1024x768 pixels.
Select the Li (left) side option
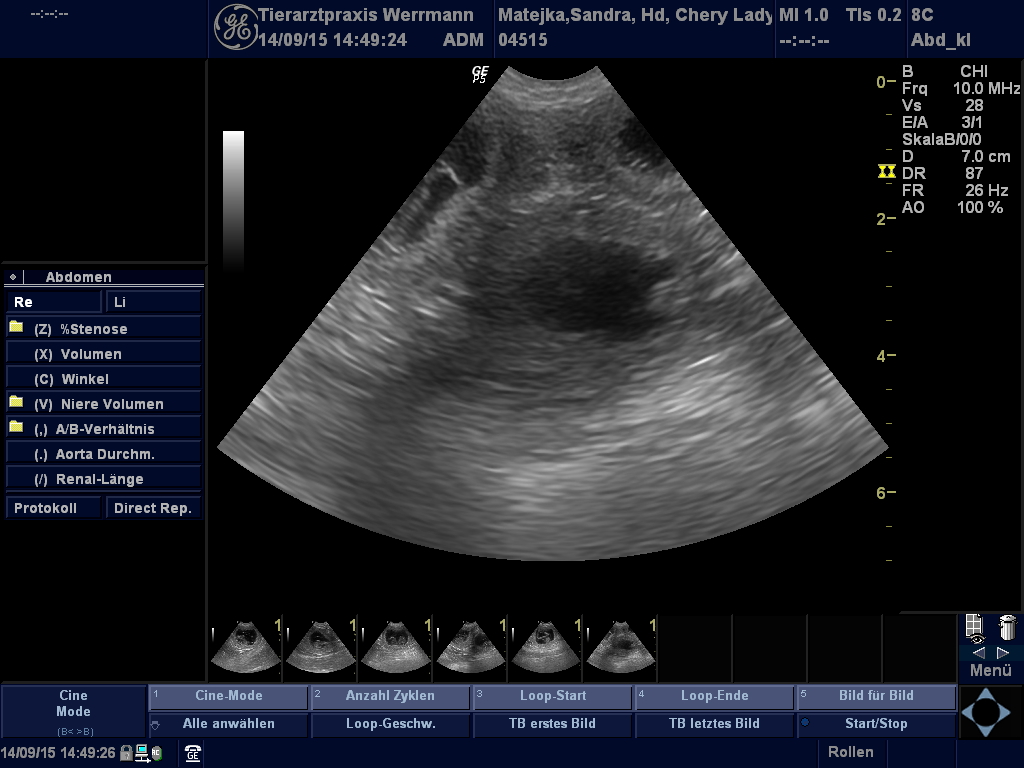point(153,302)
